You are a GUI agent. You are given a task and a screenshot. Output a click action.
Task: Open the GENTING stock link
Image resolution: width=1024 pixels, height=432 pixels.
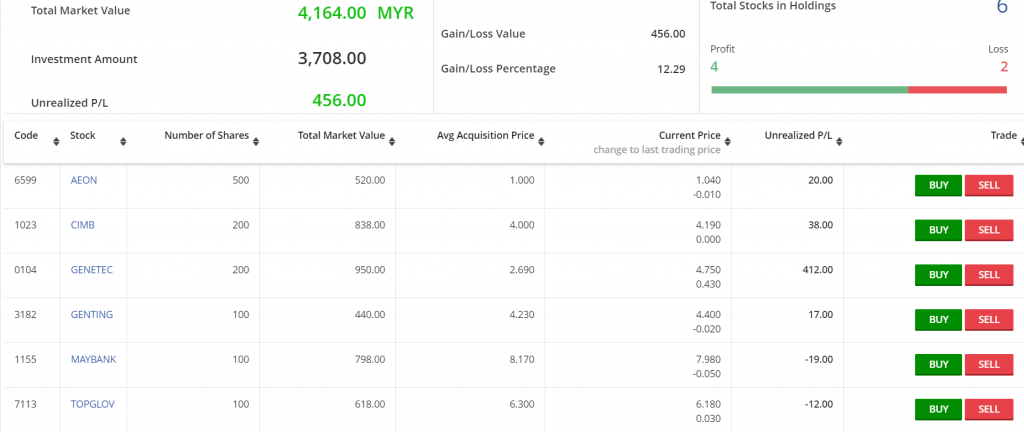point(91,315)
